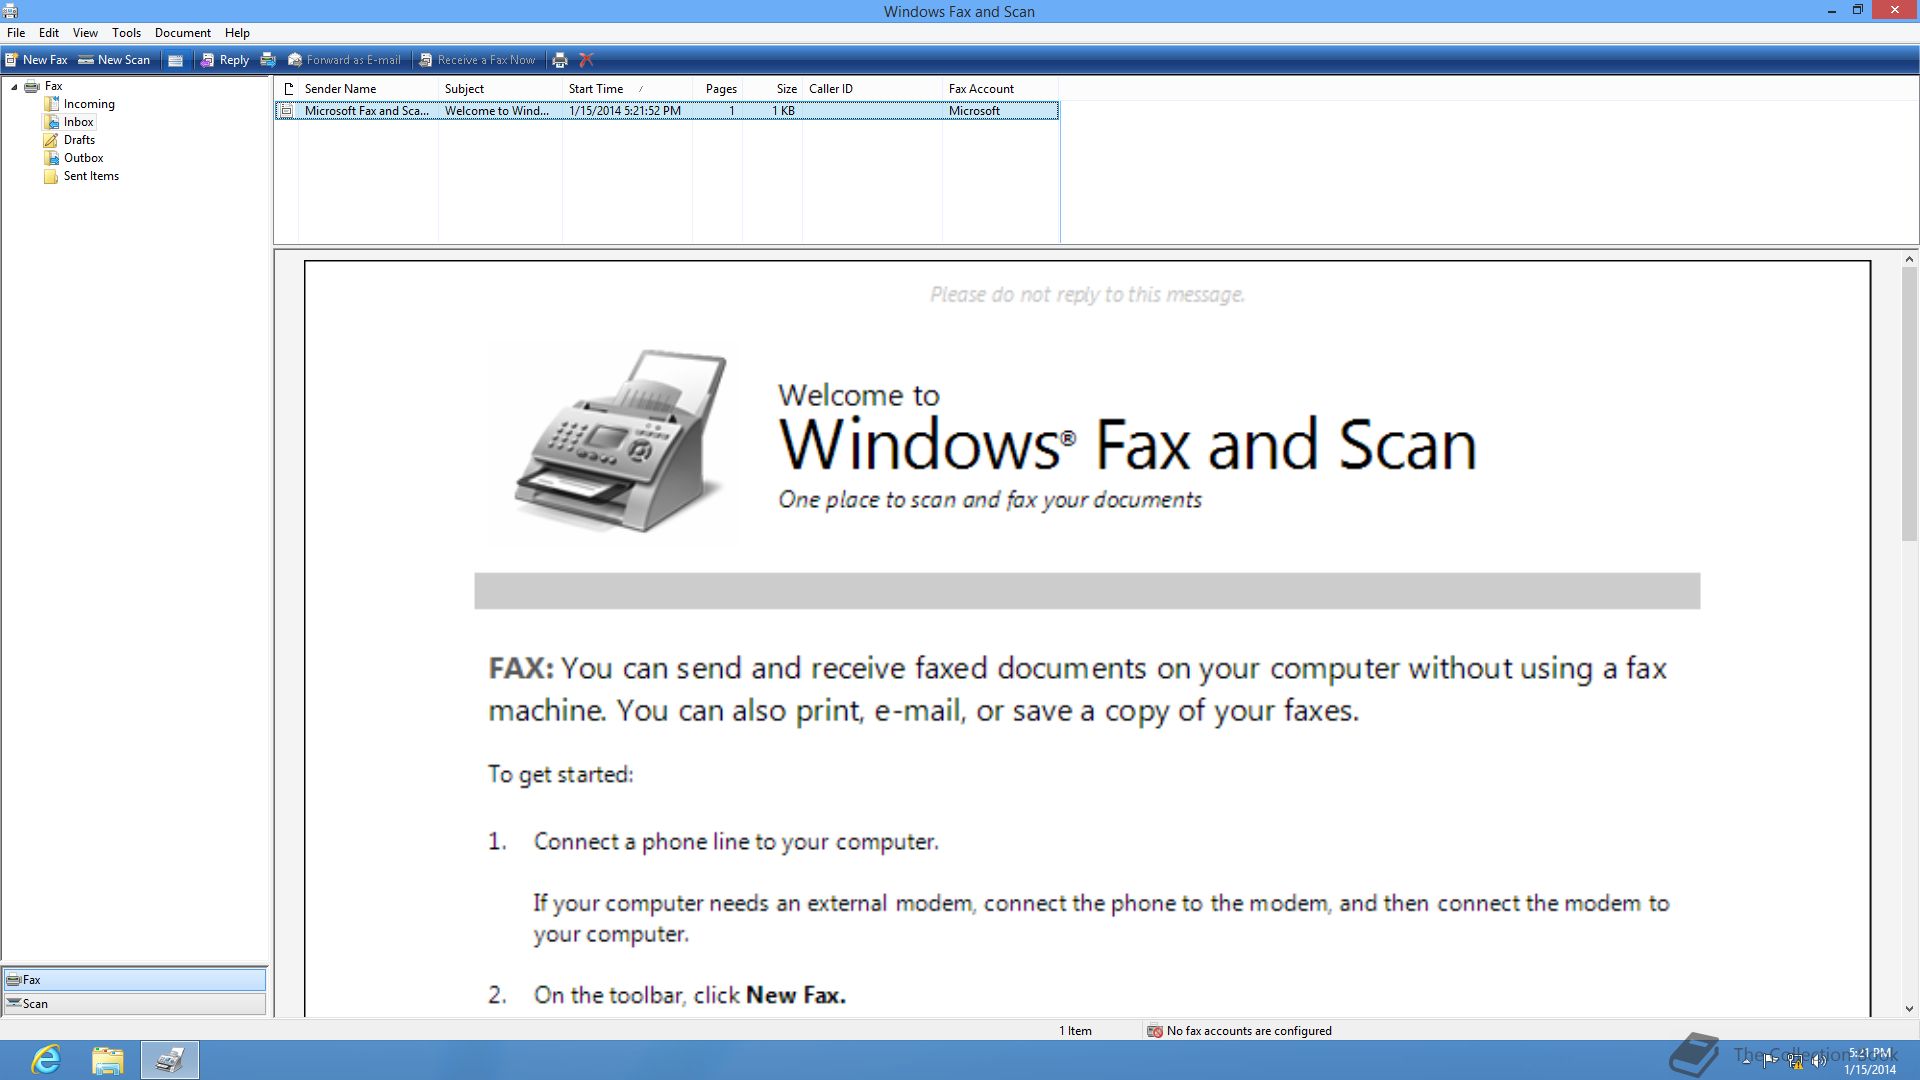Click the document type column header icon
The height and width of the screenshot is (1080, 1920).
[288, 89]
